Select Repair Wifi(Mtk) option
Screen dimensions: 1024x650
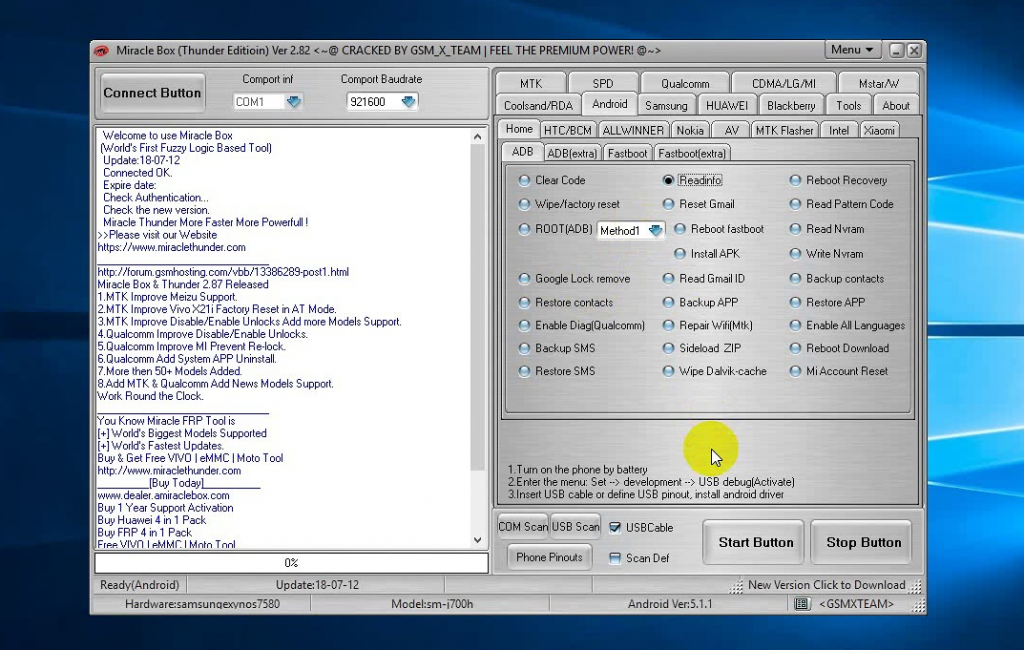point(667,325)
